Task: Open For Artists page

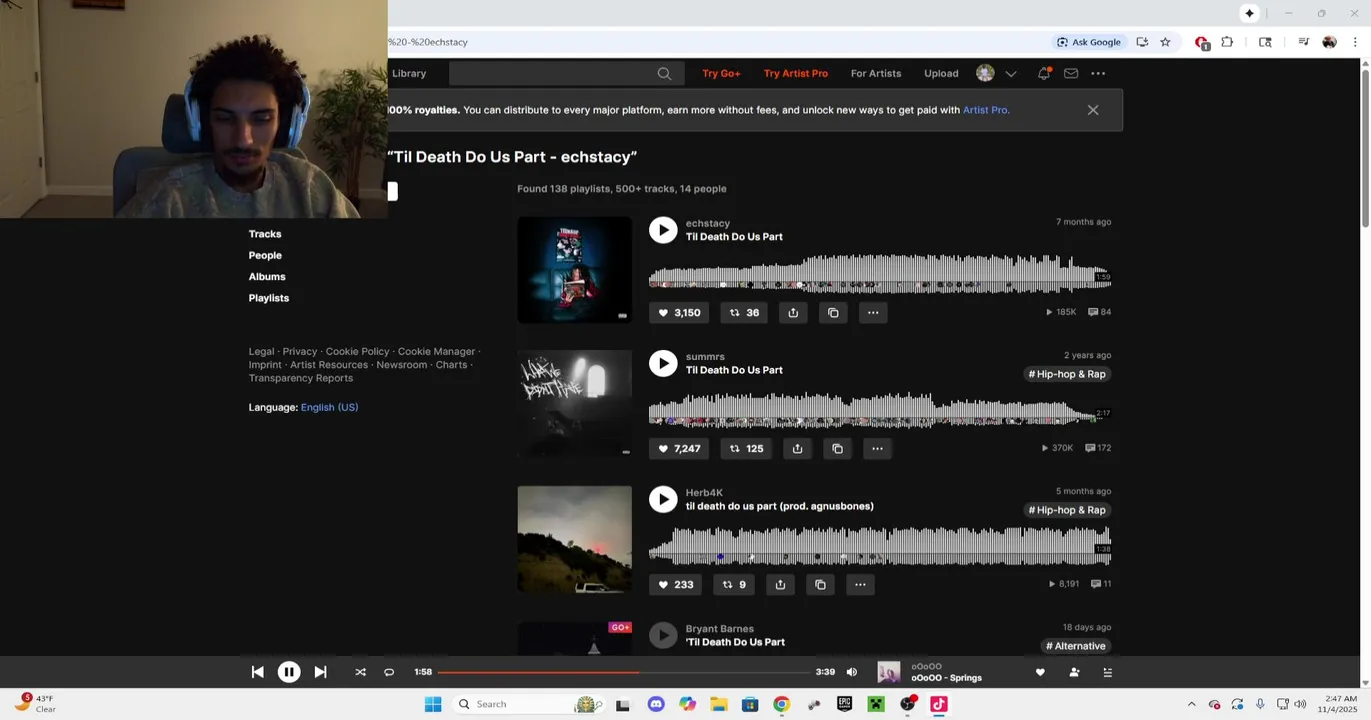Action: [x=876, y=74]
